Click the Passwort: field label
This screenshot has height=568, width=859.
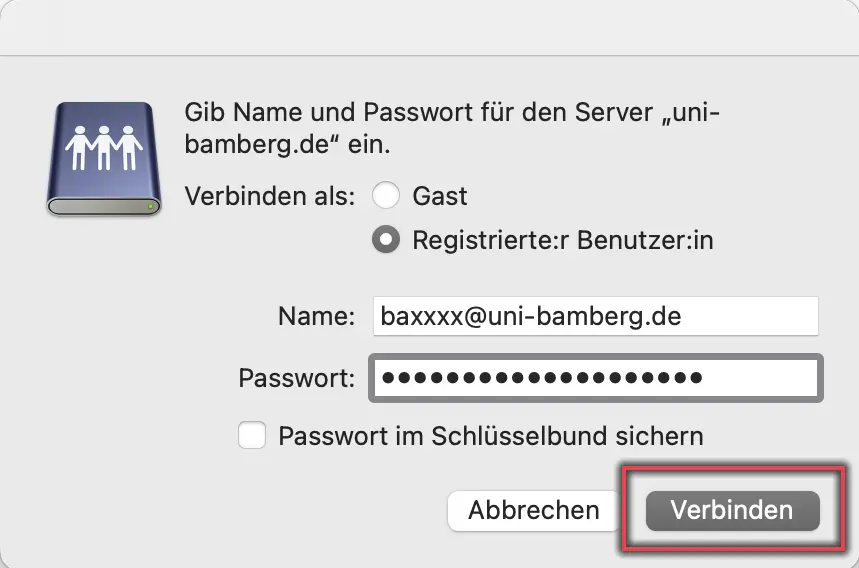[x=296, y=378]
